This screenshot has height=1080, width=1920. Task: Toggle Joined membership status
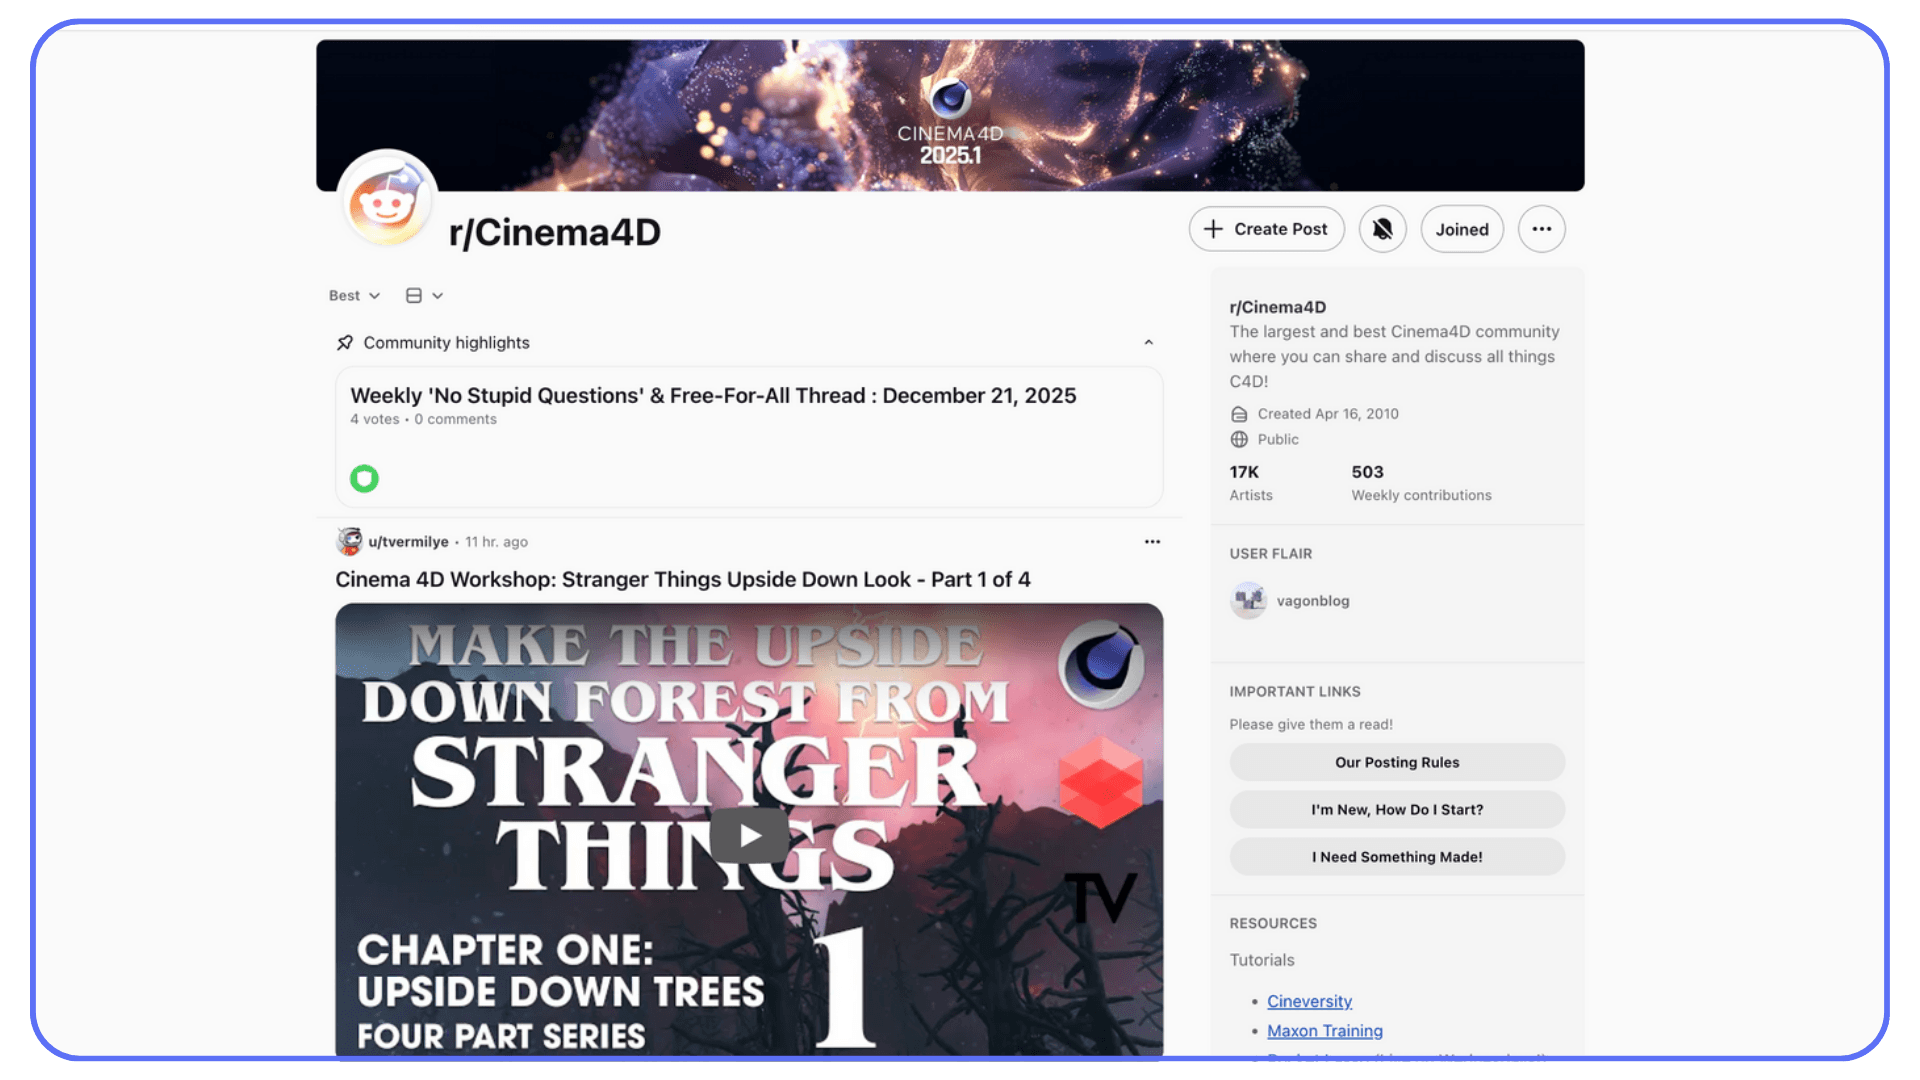[1461, 229]
